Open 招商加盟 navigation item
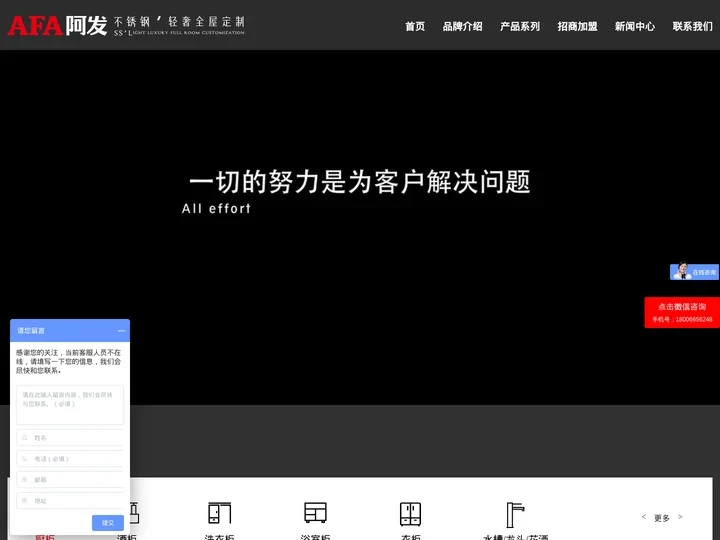Image resolution: width=720 pixels, height=540 pixels. click(577, 26)
